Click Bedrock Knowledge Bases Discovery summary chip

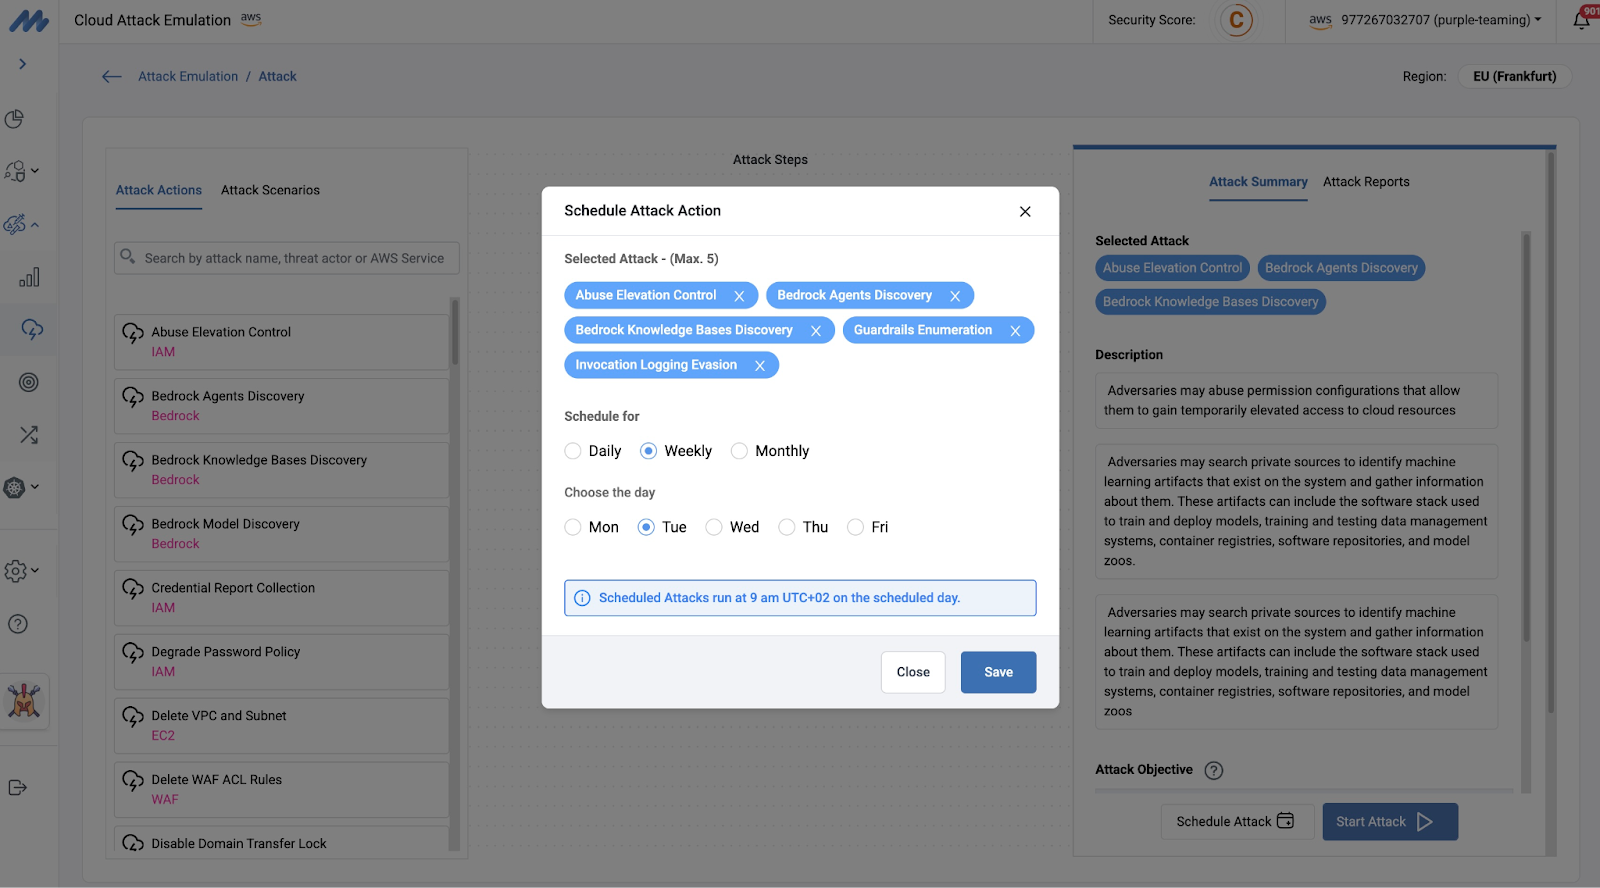(x=1210, y=302)
